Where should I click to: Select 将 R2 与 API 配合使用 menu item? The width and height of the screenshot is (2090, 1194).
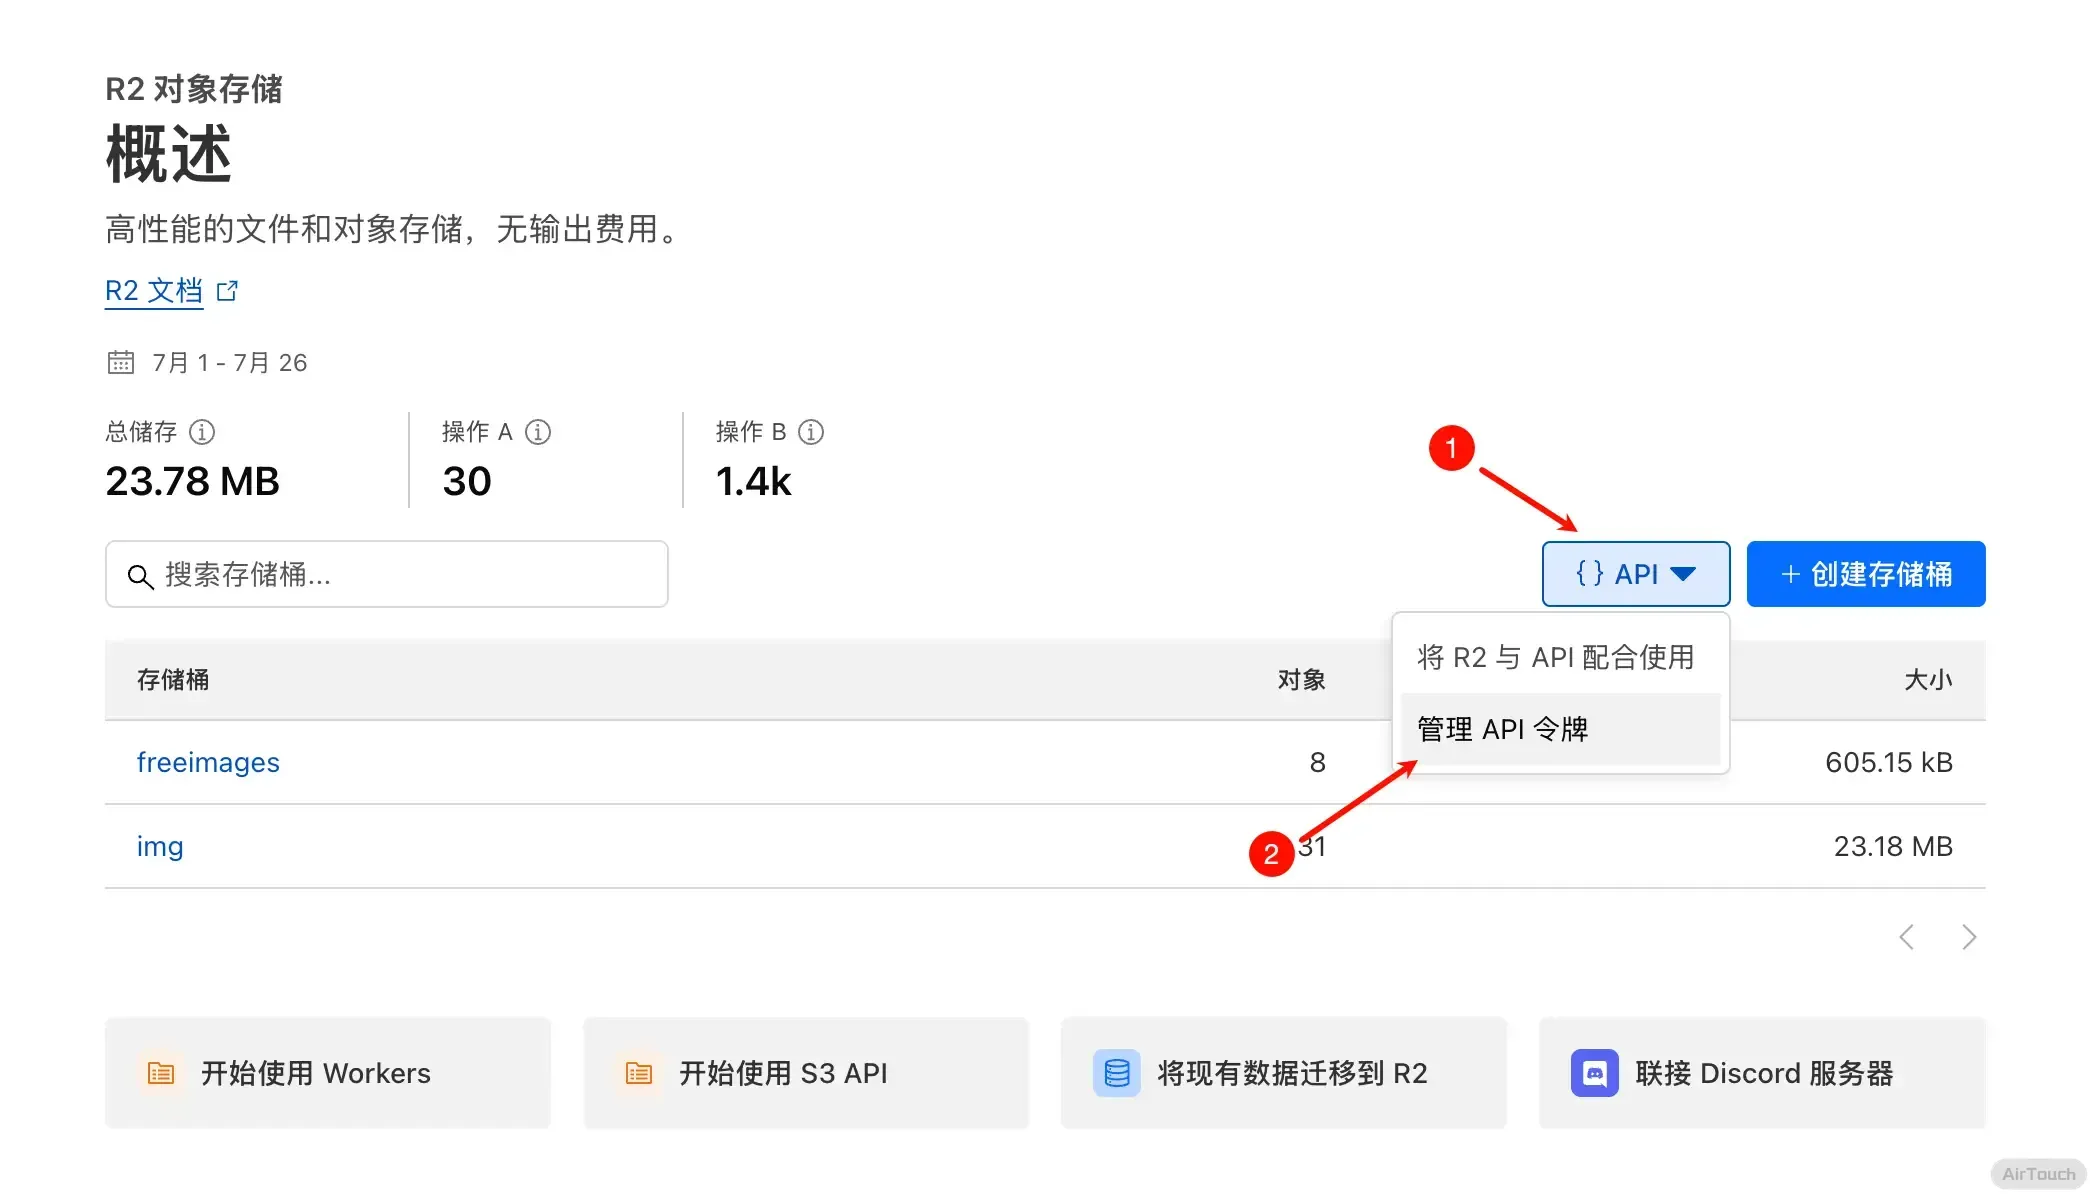click(1555, 657)
